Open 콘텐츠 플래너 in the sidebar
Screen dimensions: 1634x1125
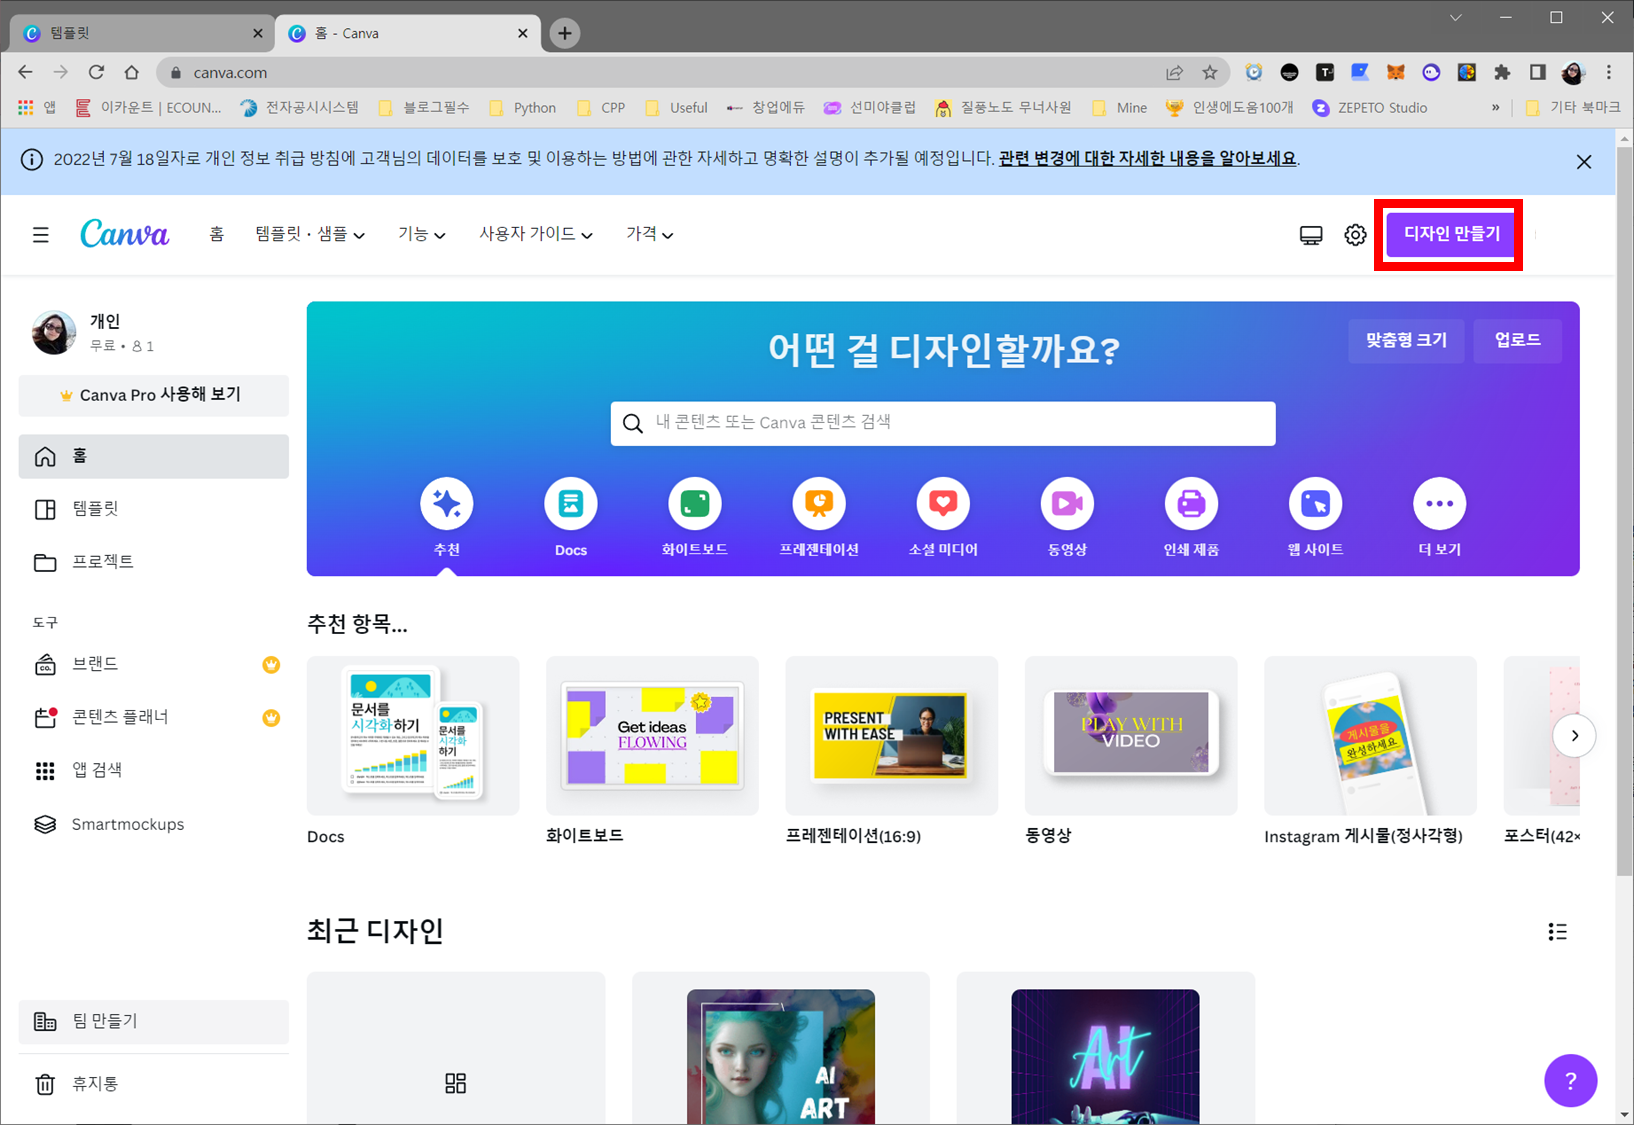154,717
